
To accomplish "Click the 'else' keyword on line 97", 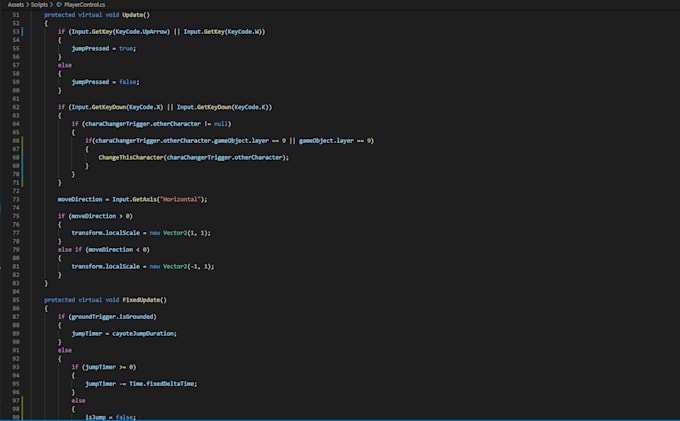I will 78,401.
